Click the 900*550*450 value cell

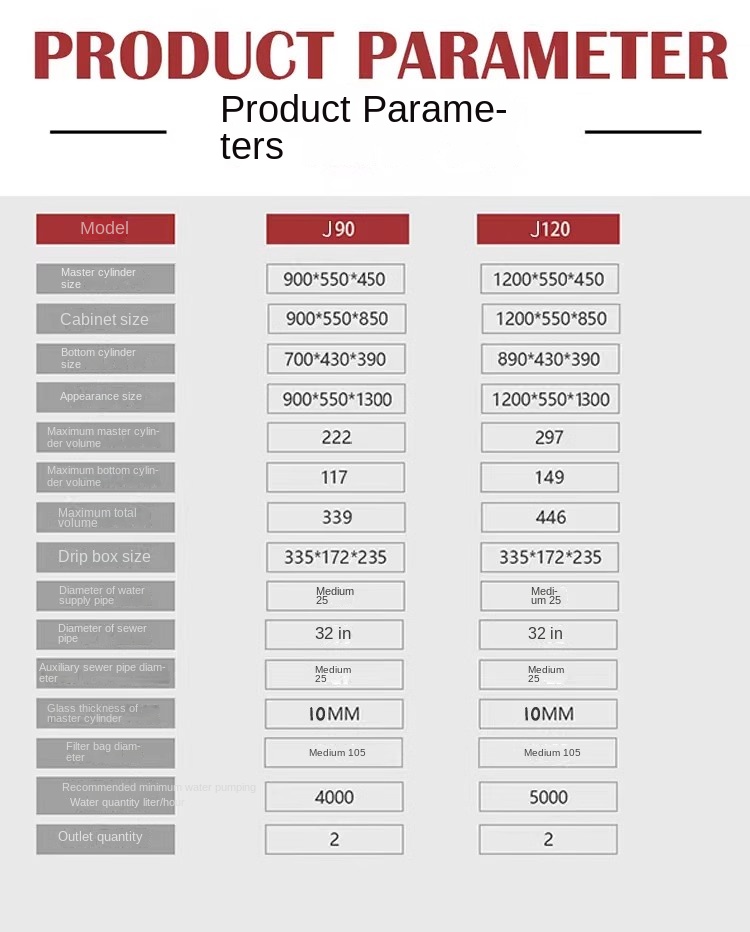[335, 279]
